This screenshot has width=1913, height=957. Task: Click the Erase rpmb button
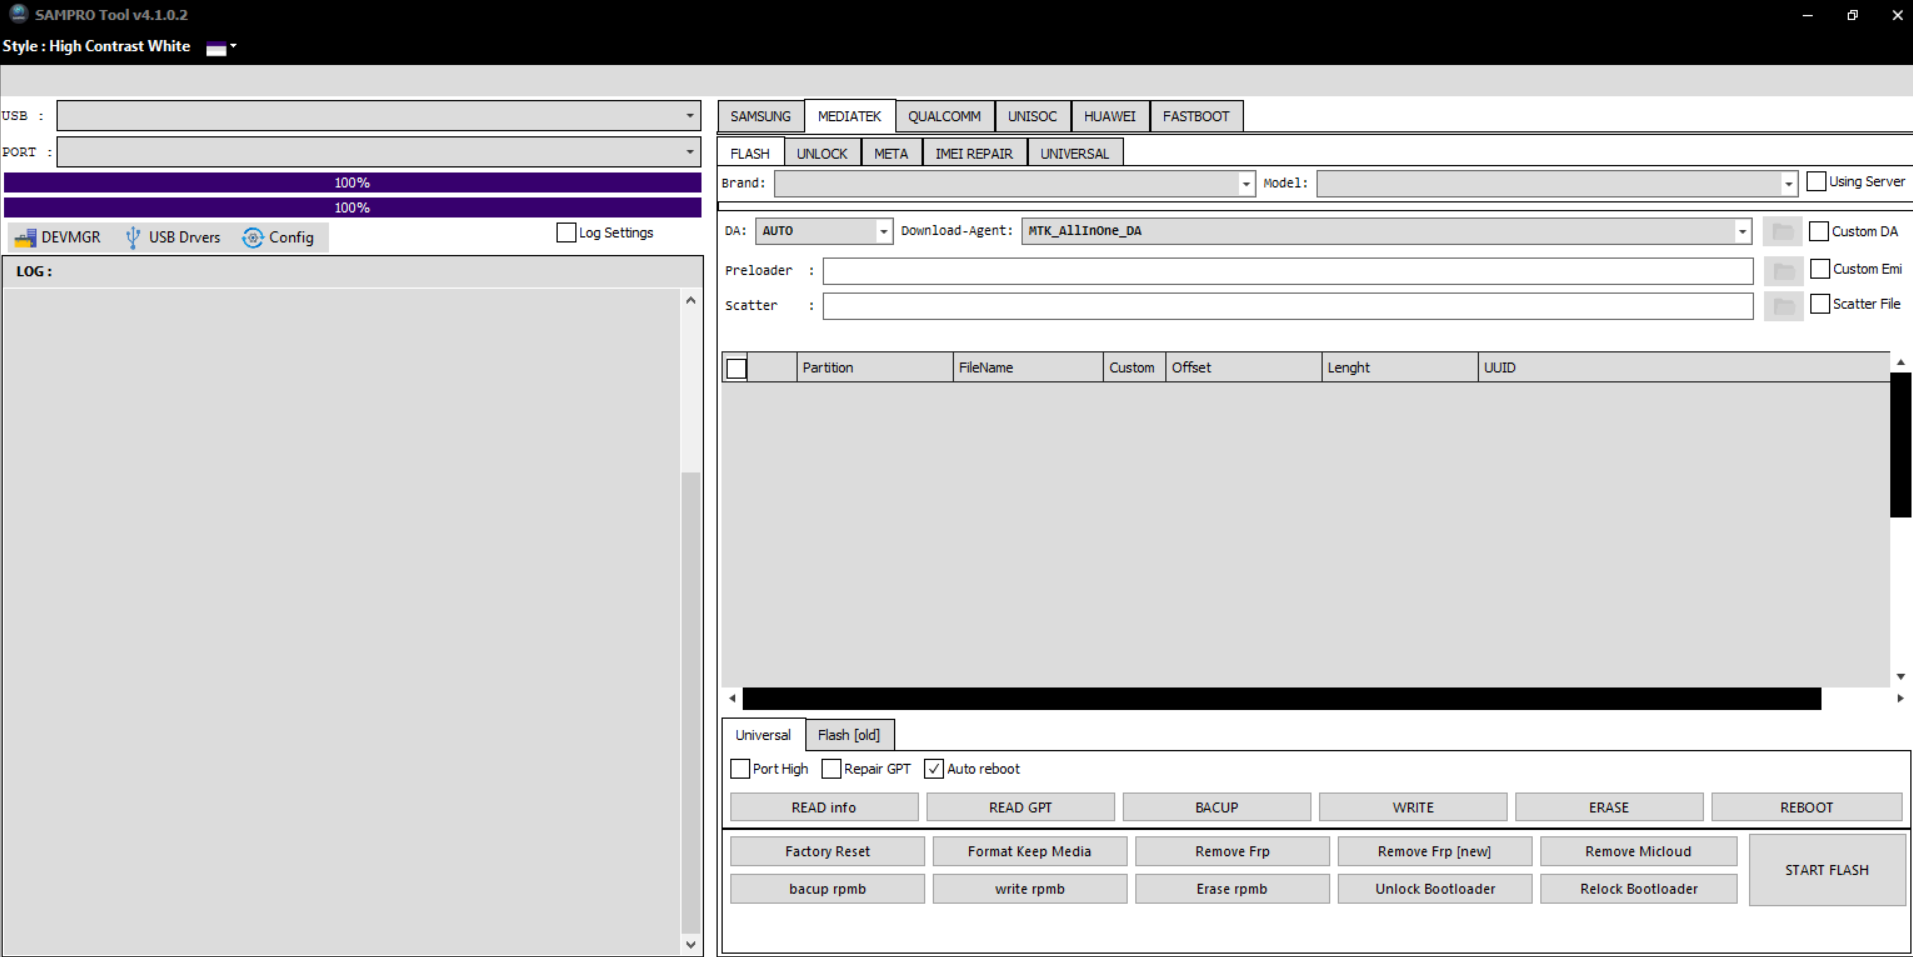pos(1232,889)
